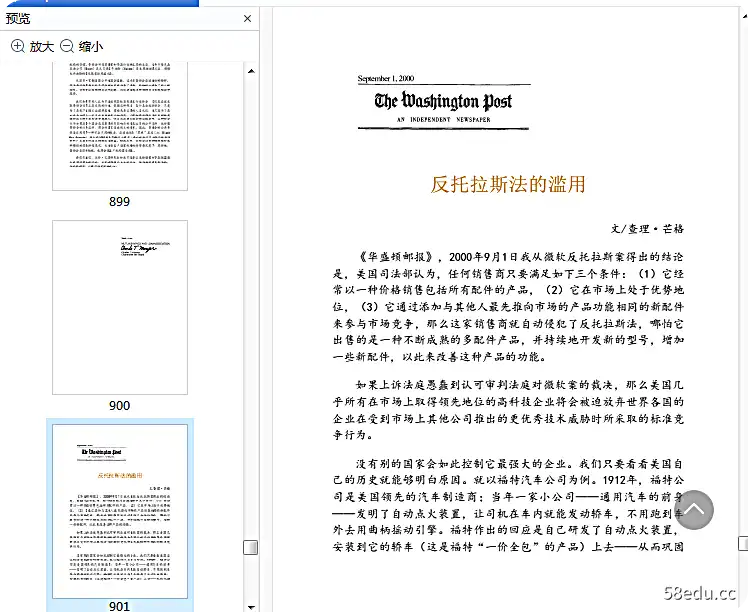This screenshot has width=748, height=612.
Task: Click the date text September 1, 2000
Action: point(385,78)
